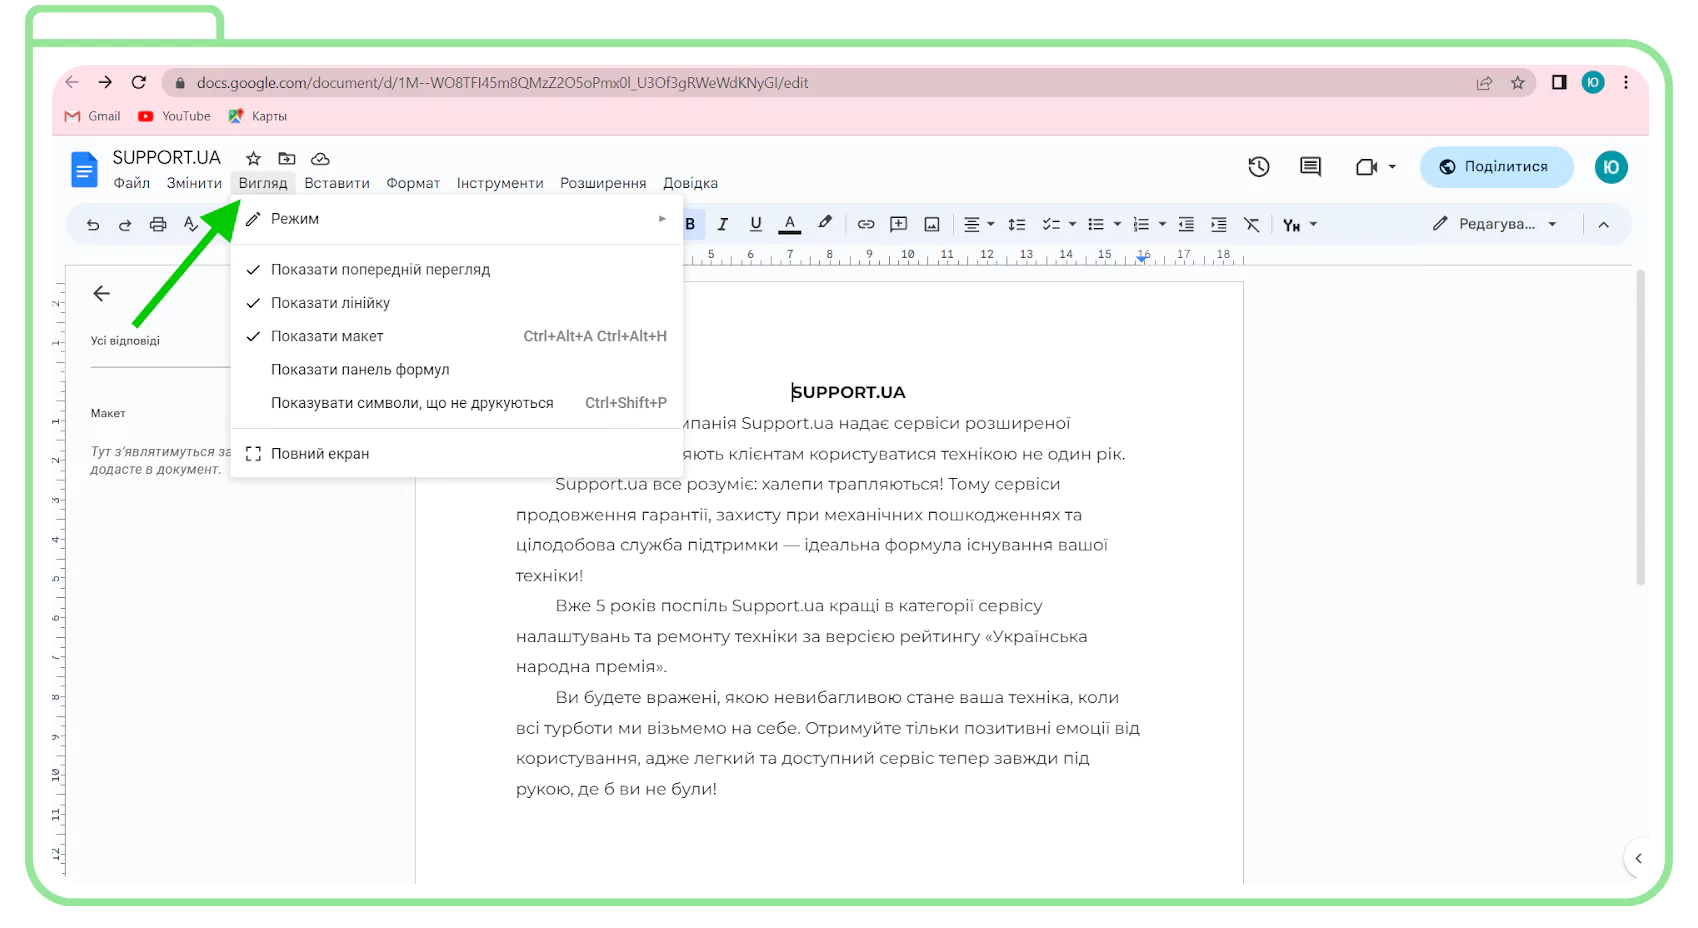Toggle Показати попередній перегляд option
Image resolution: width=1698 pixels, height=928 pixels.
pos(457,269)
